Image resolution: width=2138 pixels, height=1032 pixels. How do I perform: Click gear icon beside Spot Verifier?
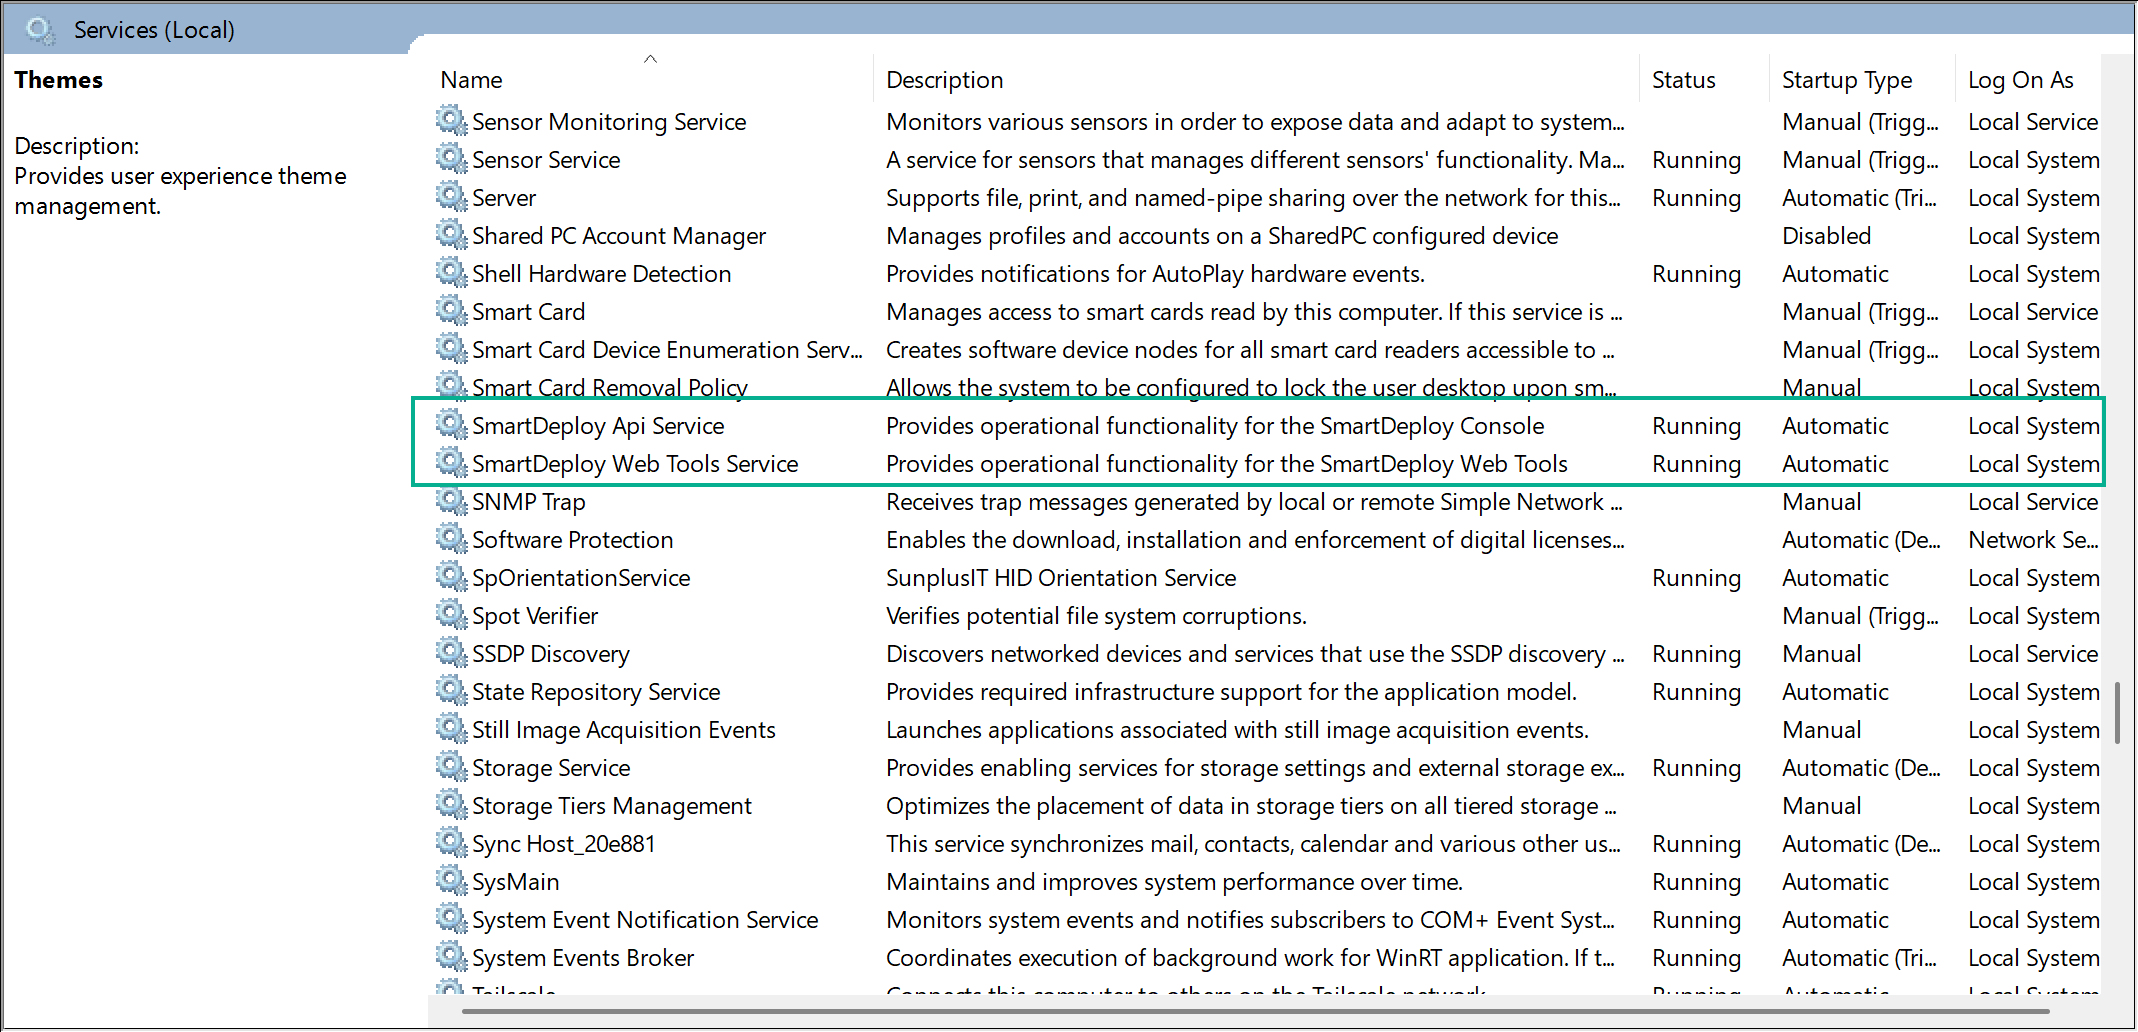[x=452, y=615]
